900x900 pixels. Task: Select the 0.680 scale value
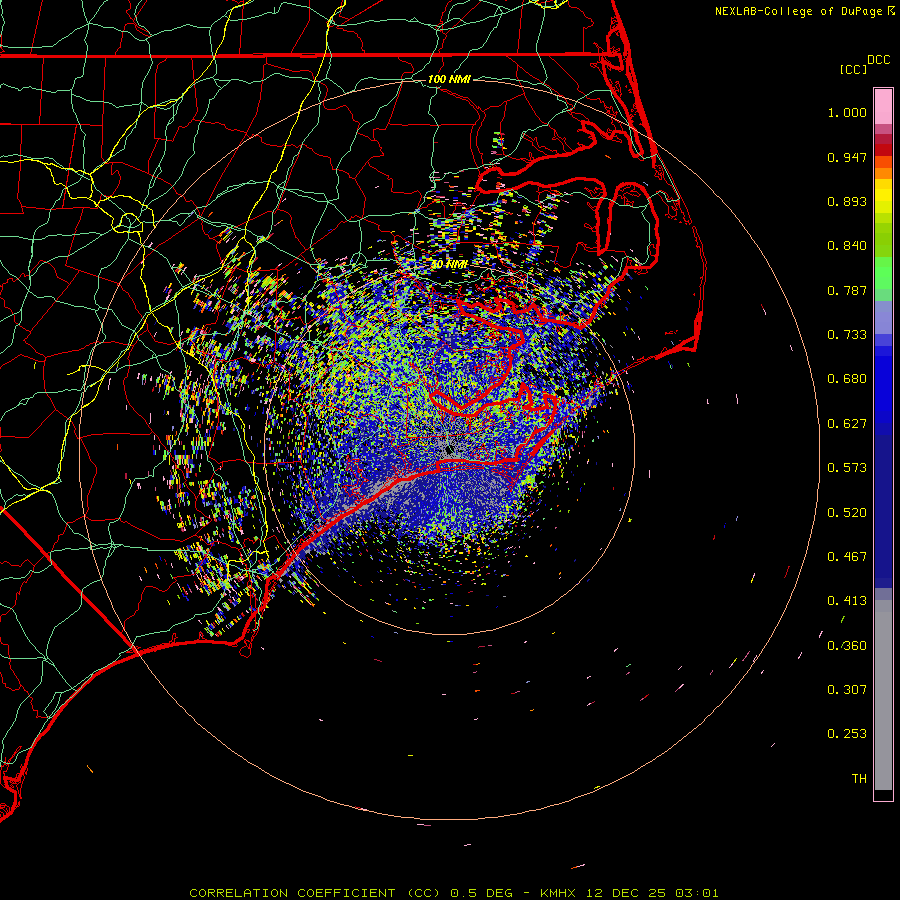click(x=847, y=379)
